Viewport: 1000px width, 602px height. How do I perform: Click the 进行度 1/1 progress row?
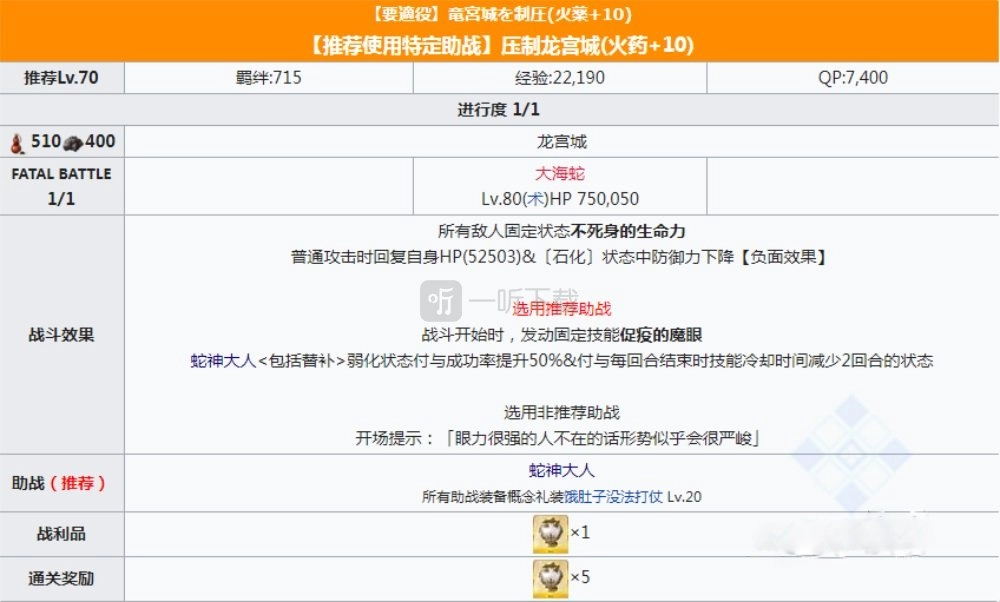(x=500, y=110)
